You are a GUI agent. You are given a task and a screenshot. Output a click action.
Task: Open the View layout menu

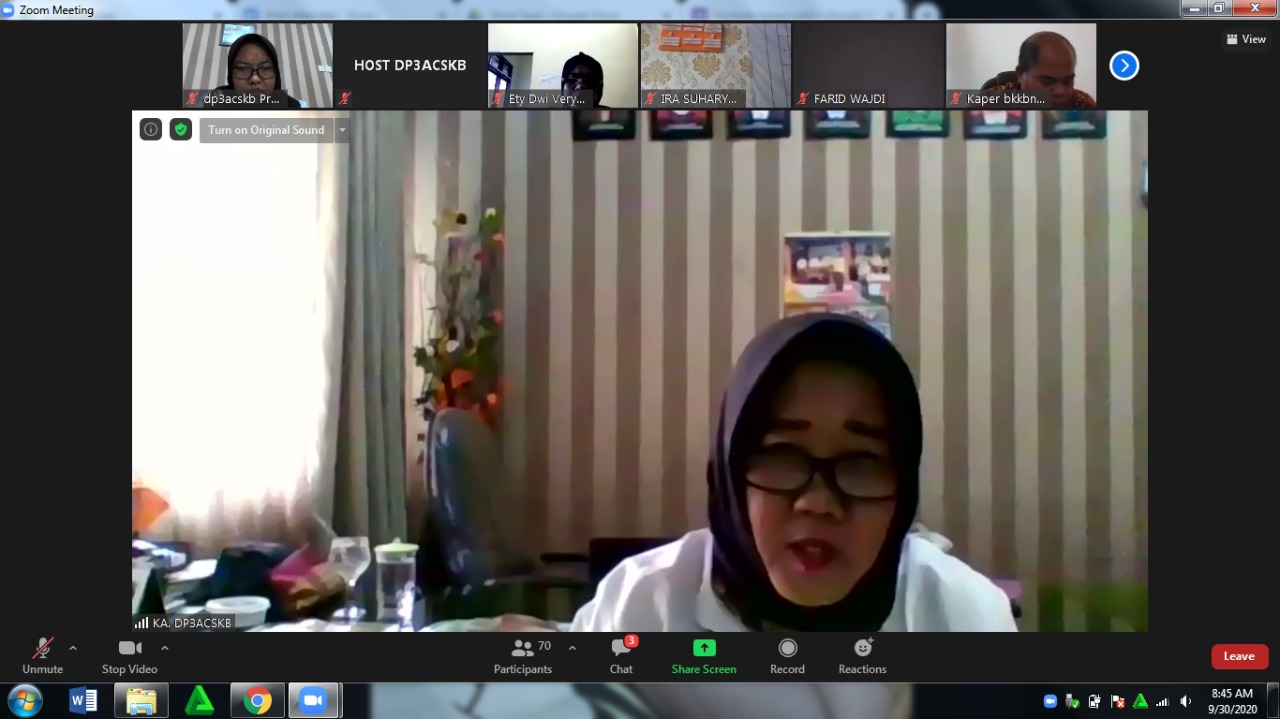pyautogui.click(x=1246, y=39)
